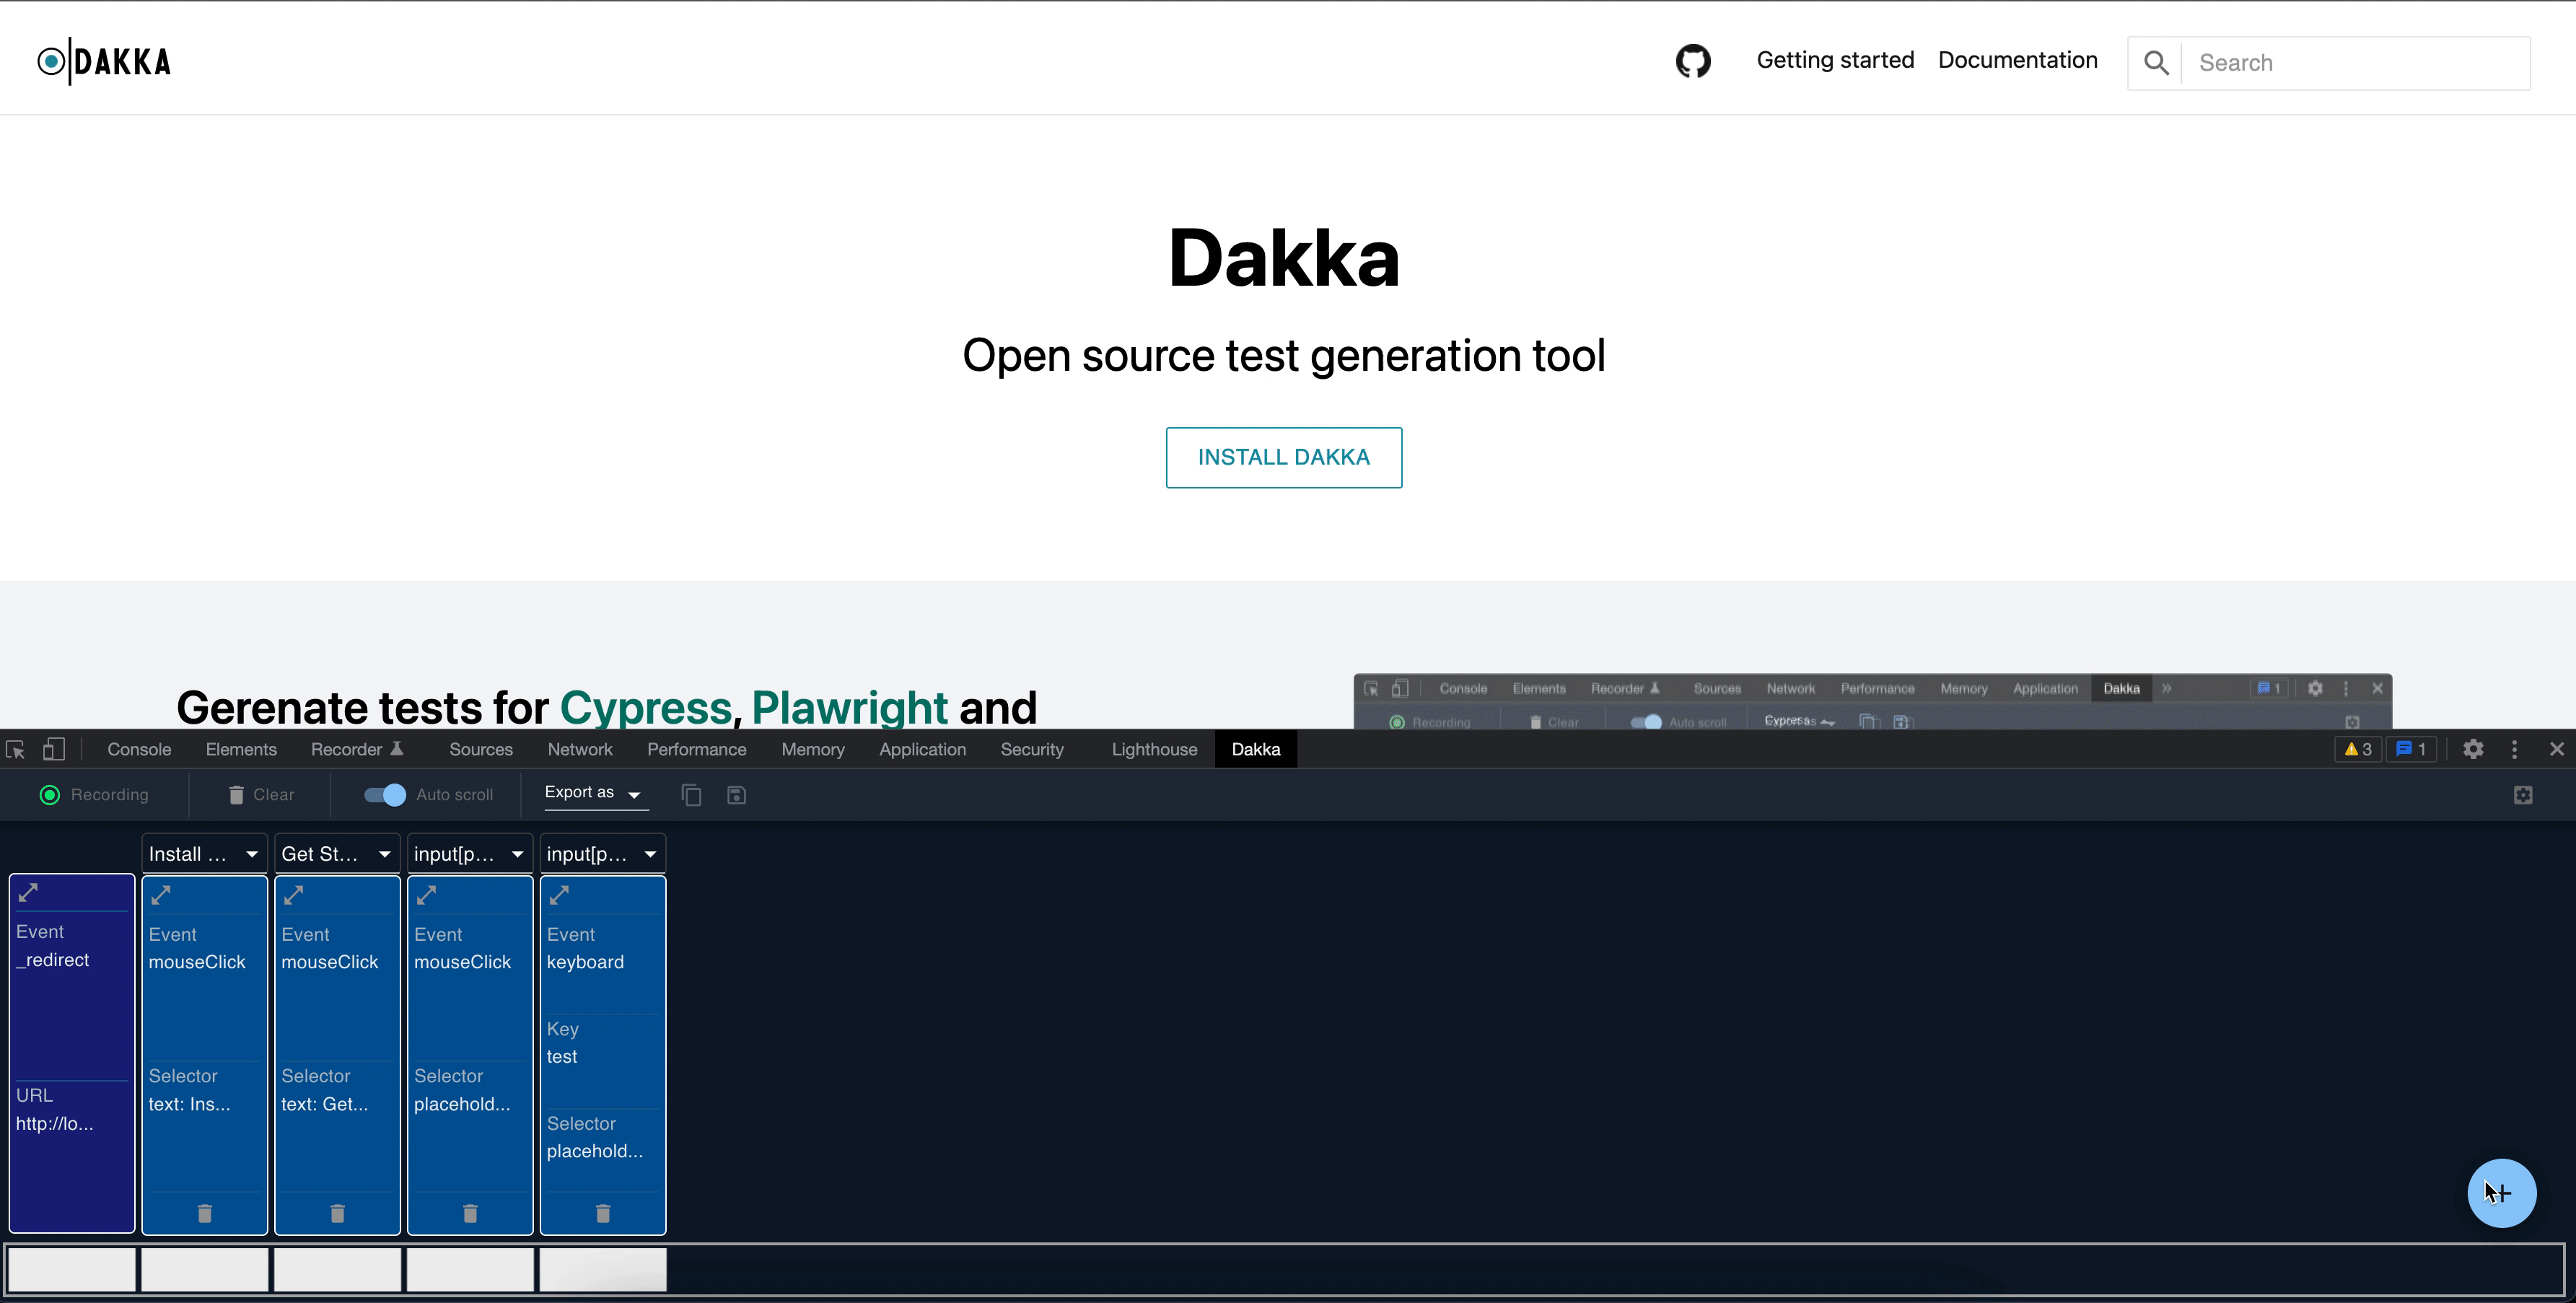Open the 'Install ...' selector dropdown
The image size is (2576, 1303).
(204, 854)
